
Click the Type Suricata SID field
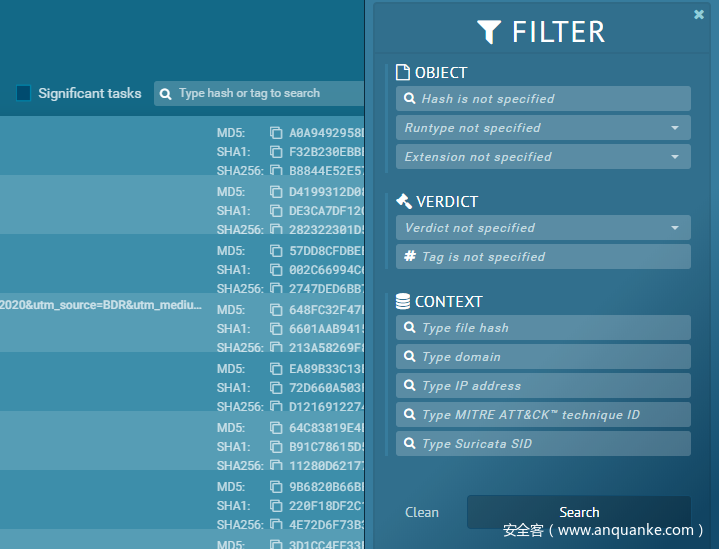click(543, 444)
